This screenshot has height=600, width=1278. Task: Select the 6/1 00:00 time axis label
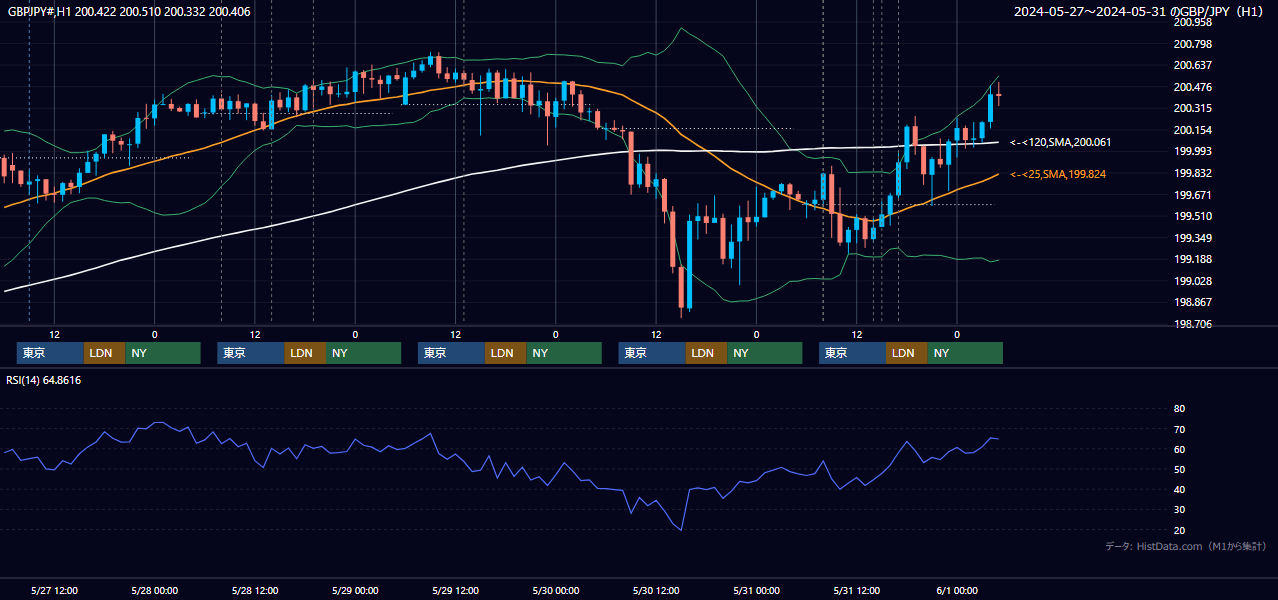[x=957, y=590]
